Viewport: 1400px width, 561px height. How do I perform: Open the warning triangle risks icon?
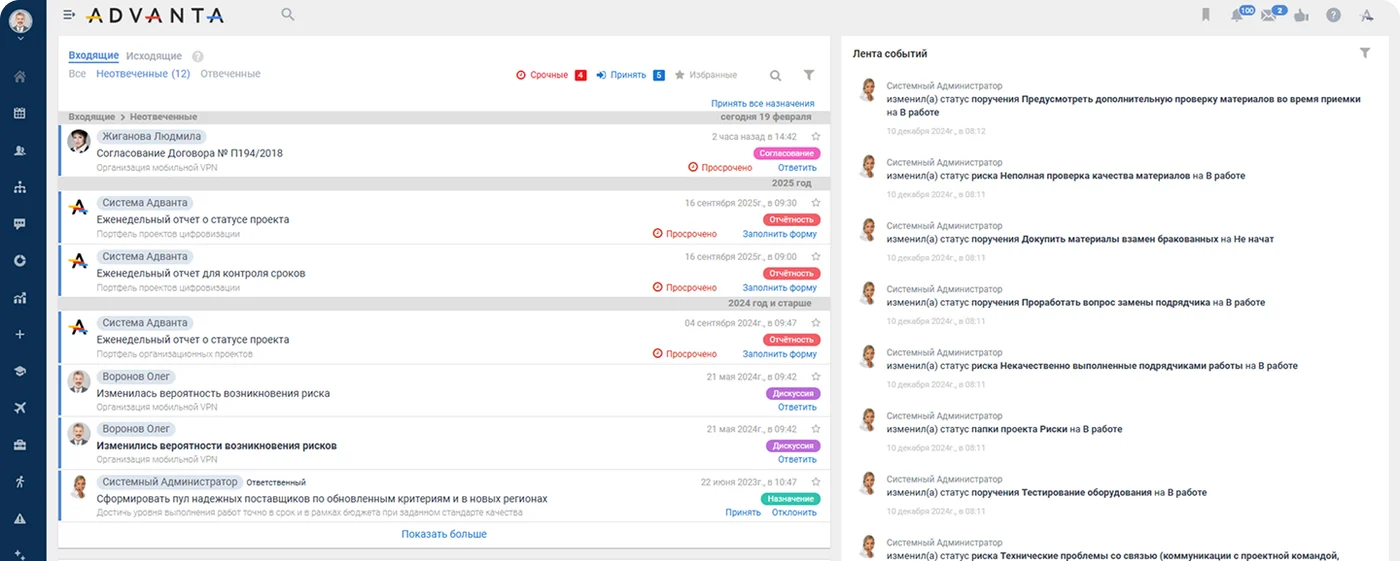click(x=19, y=518)
